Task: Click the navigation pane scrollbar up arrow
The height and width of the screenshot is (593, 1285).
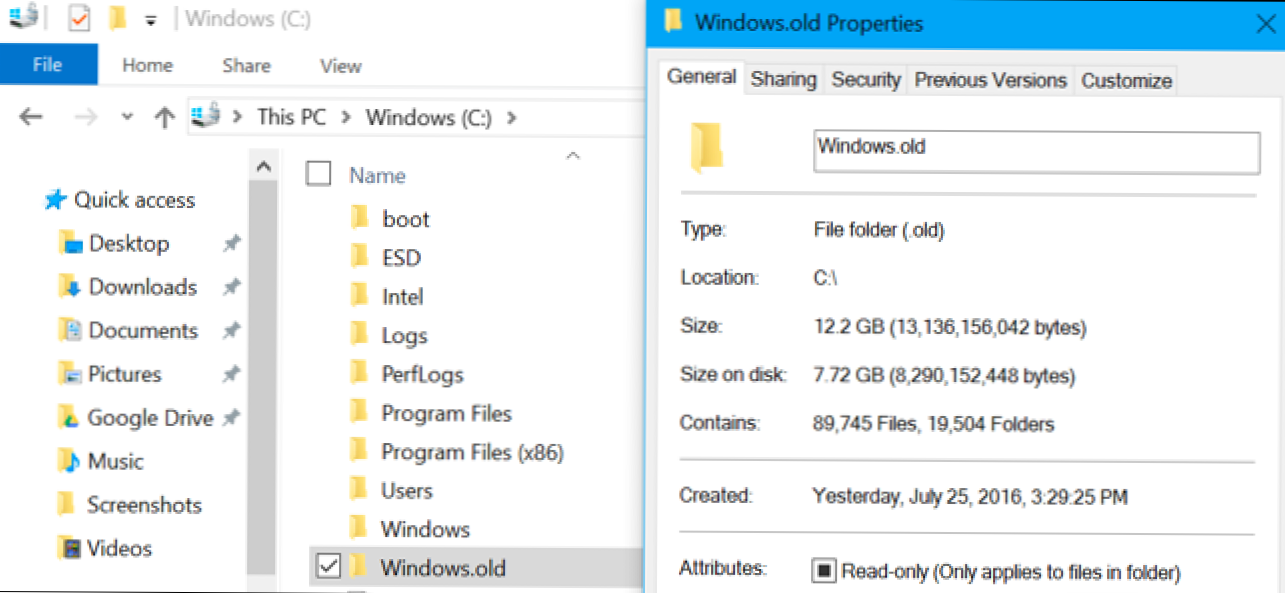Action: point(262,165)
